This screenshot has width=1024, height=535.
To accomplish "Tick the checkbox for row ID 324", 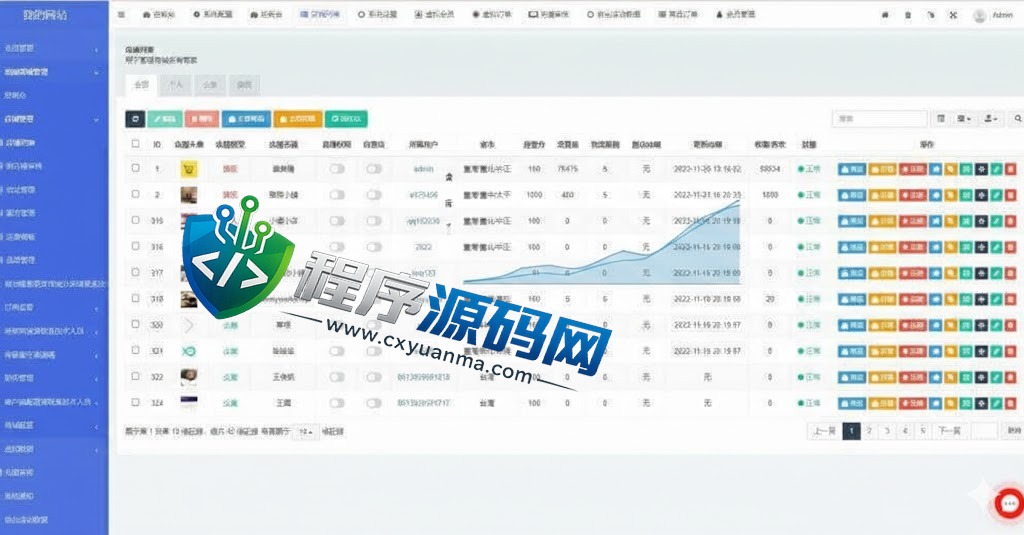I will click(x=135, y=402).
